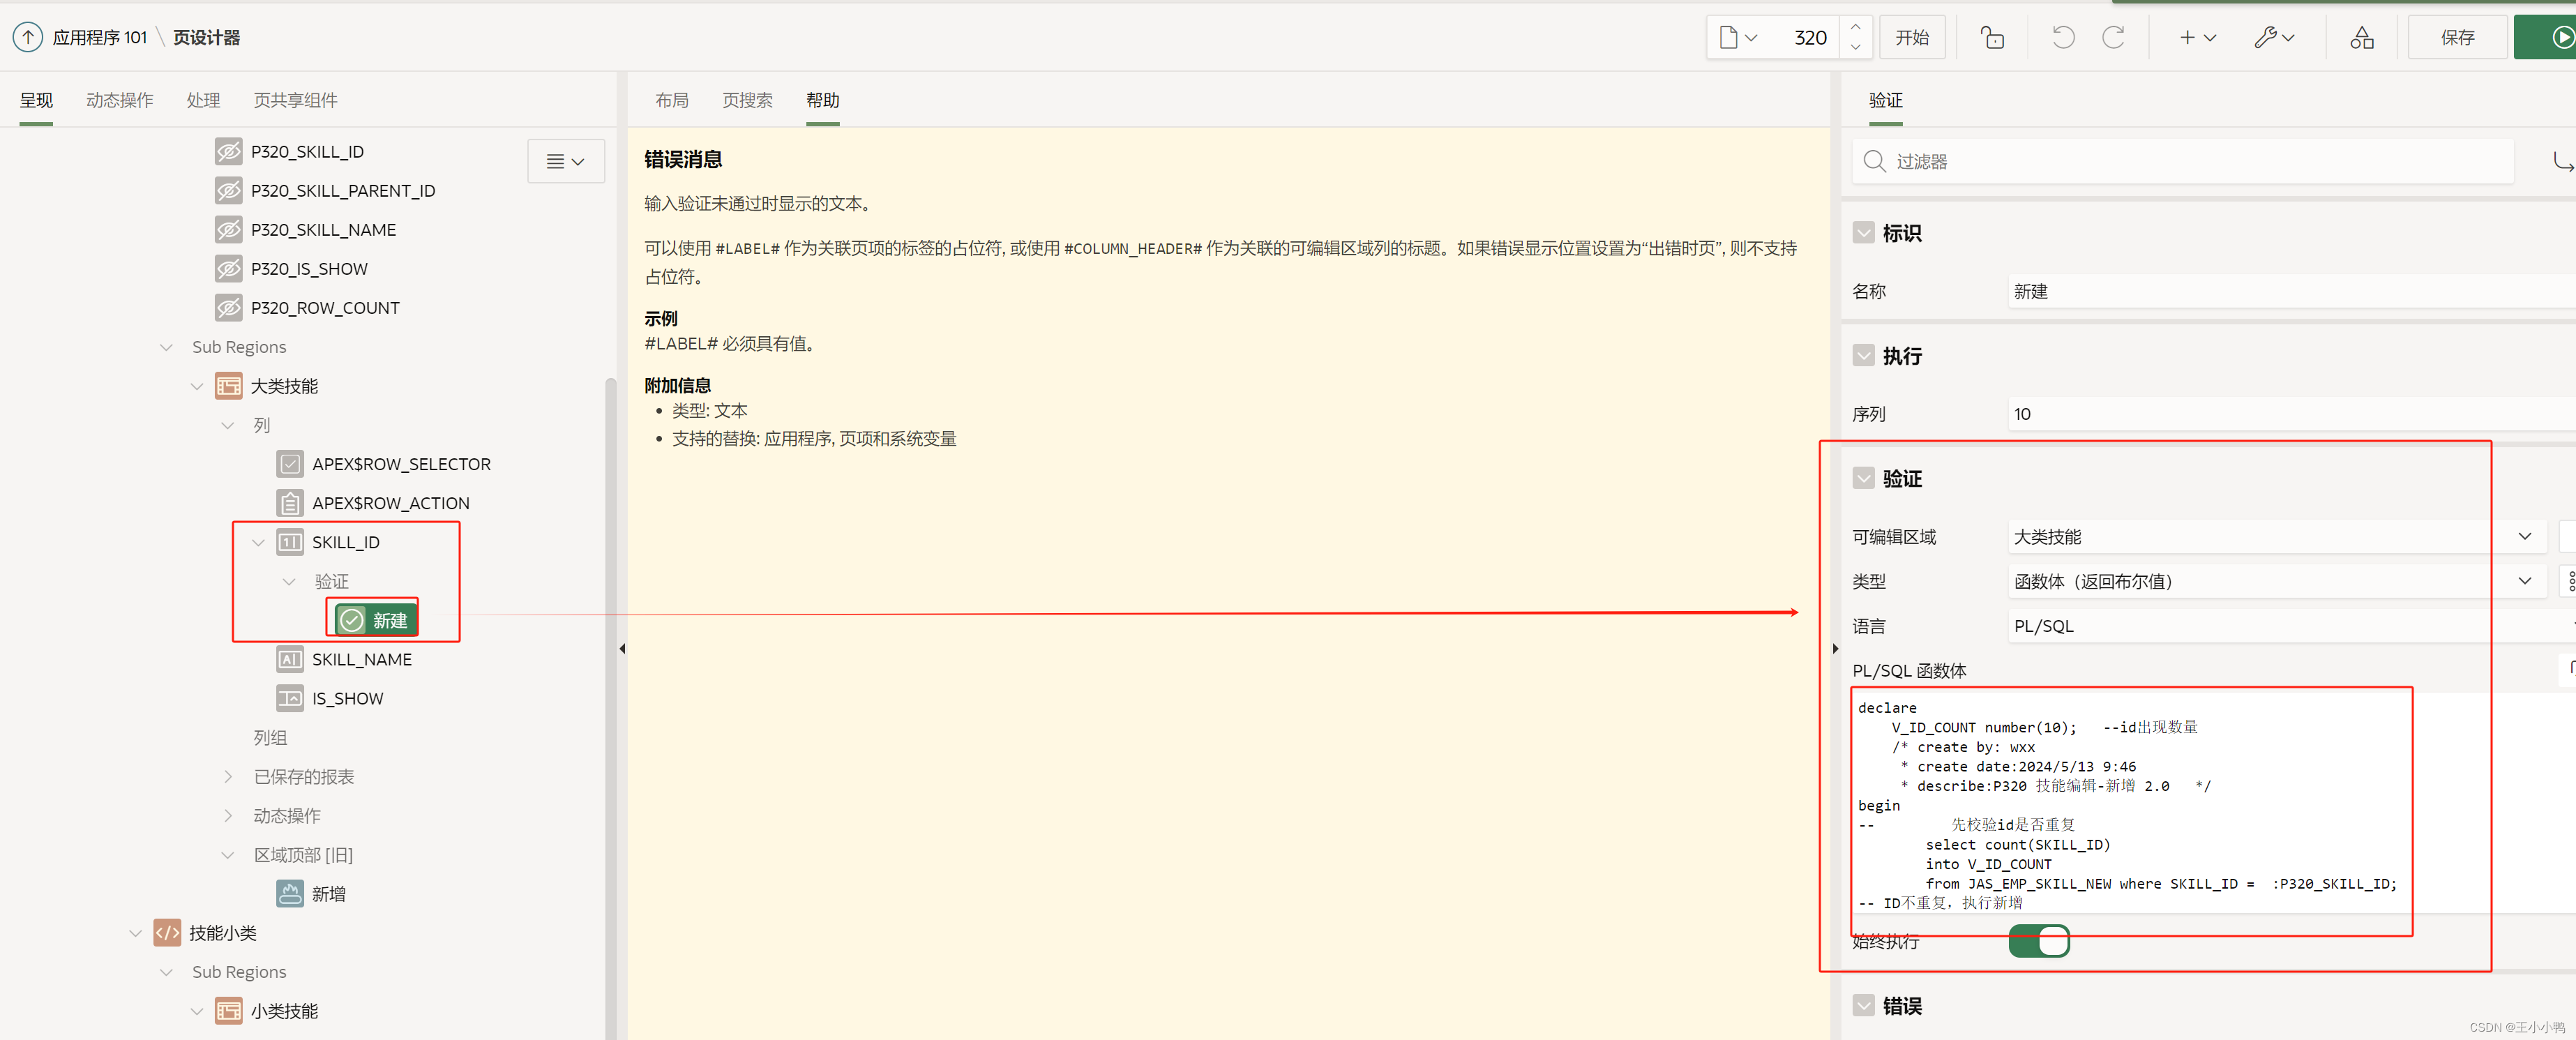This screenshot has height=1040, width=2576.
Task: Open the shared components shapes icon
Action: point(2362,38)
